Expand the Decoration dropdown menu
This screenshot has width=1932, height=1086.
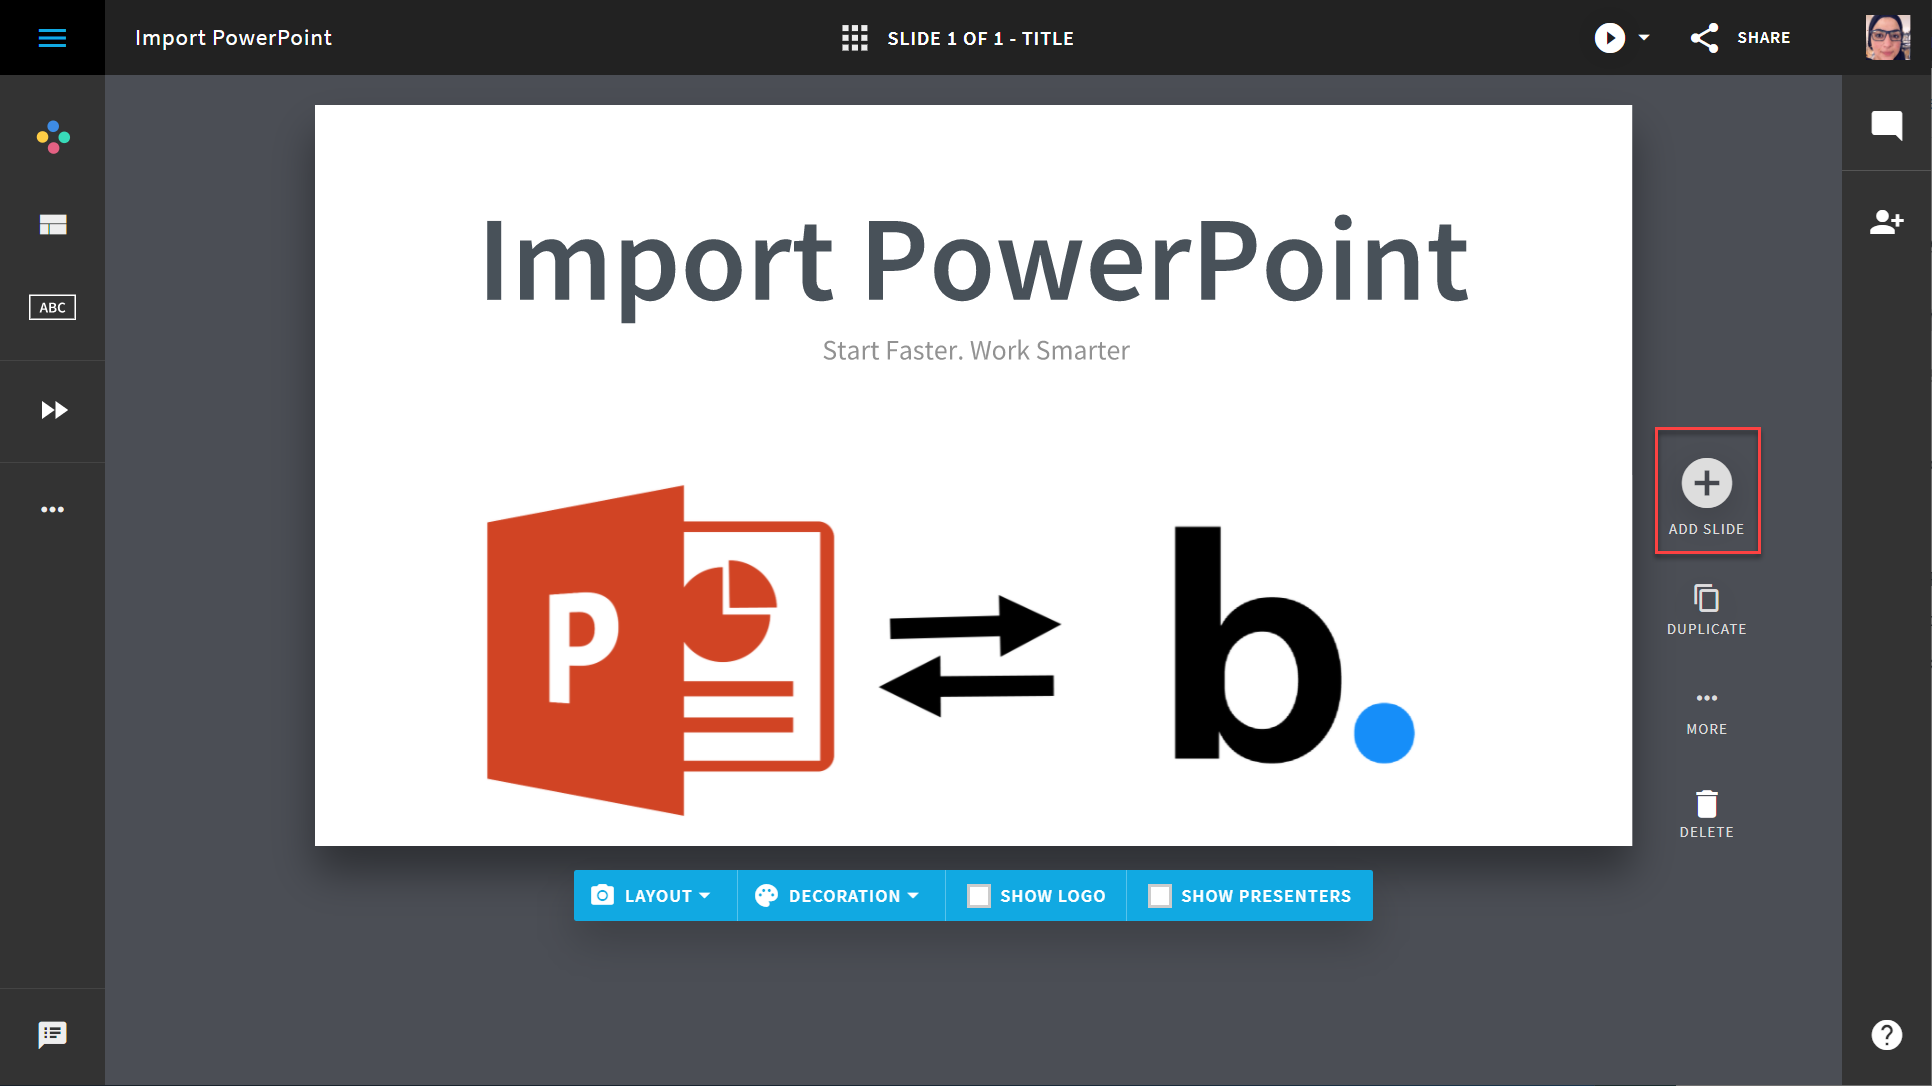[840, 895]
